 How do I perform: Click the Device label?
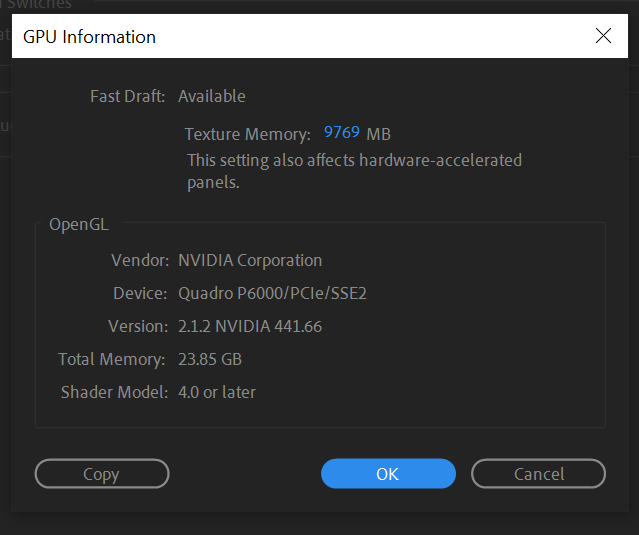tap(140, 293)
